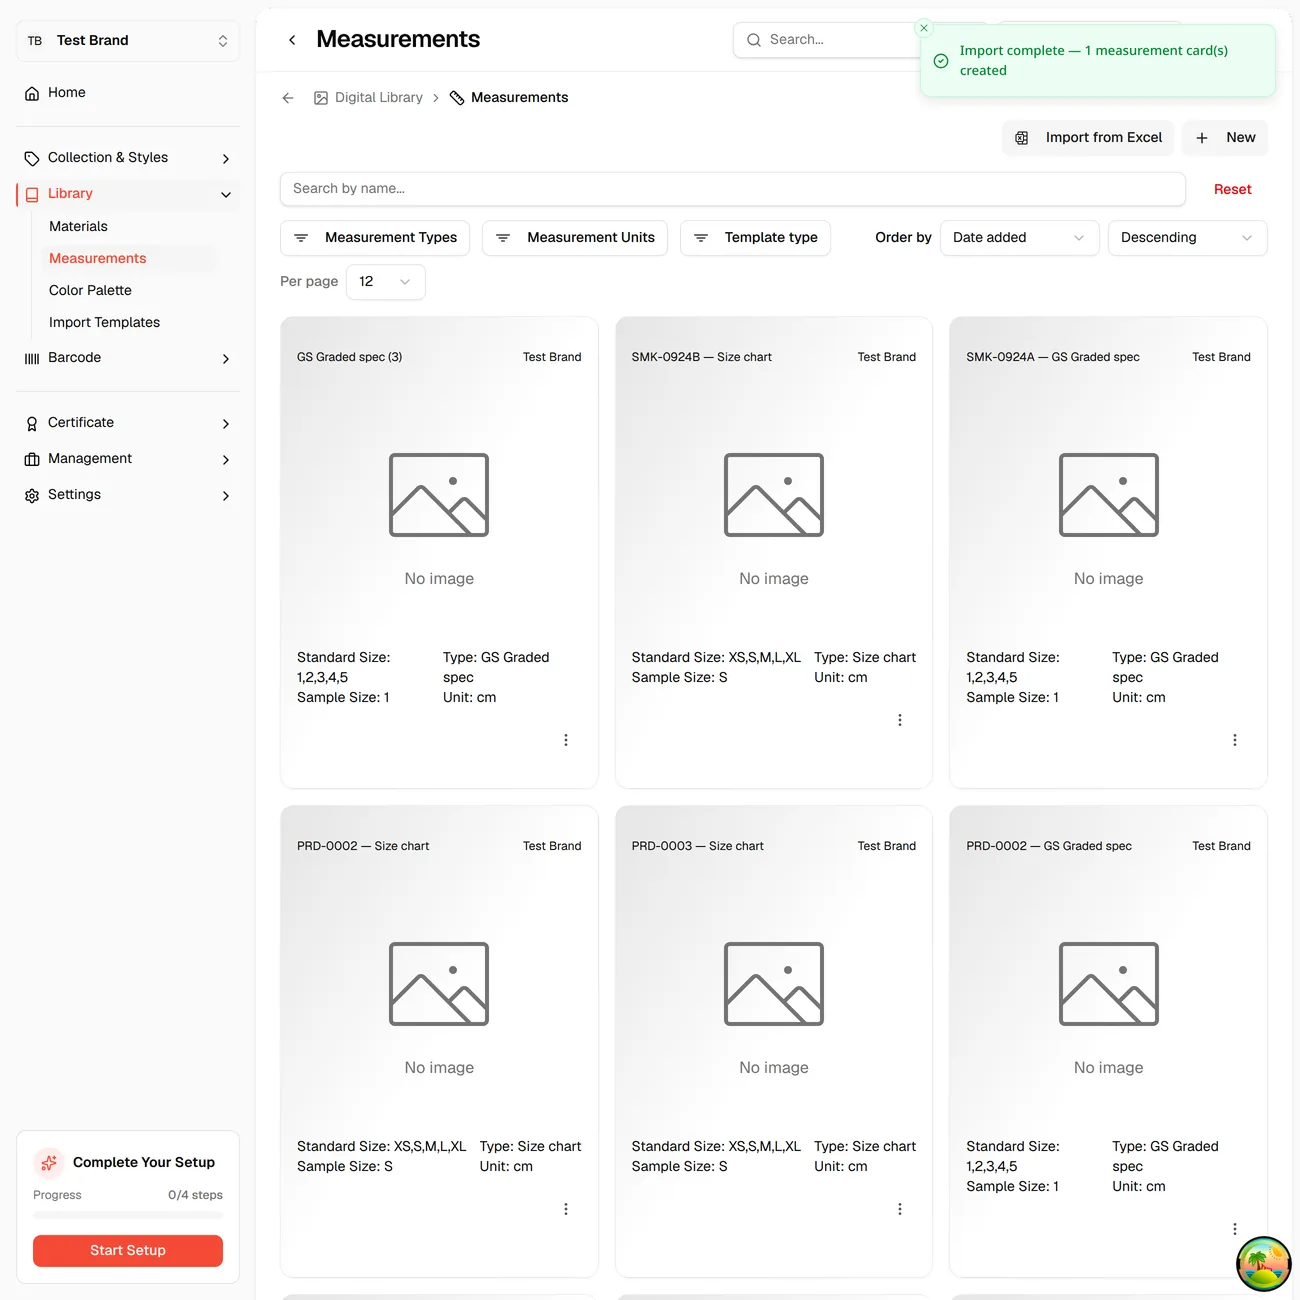Viewport: 1300px width, 1300px height.
Task: Open the Home page from sidebar
Action: pos(128,93)
